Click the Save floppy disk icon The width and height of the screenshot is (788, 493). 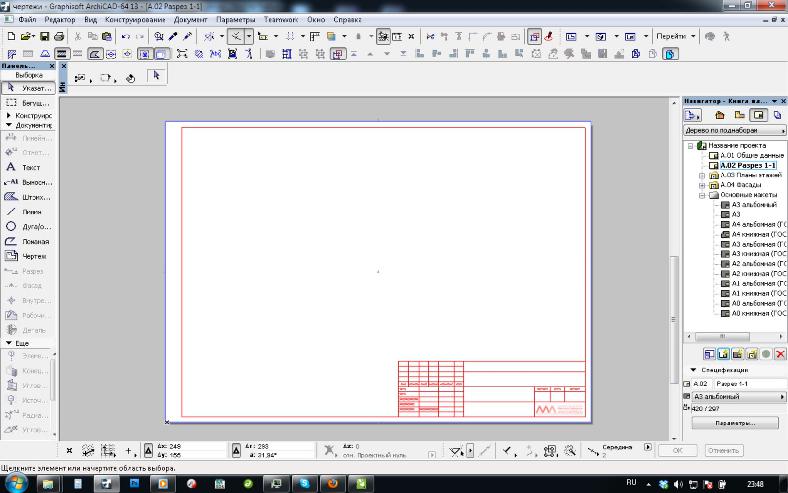pyautogui.click(x=44, y=36)
